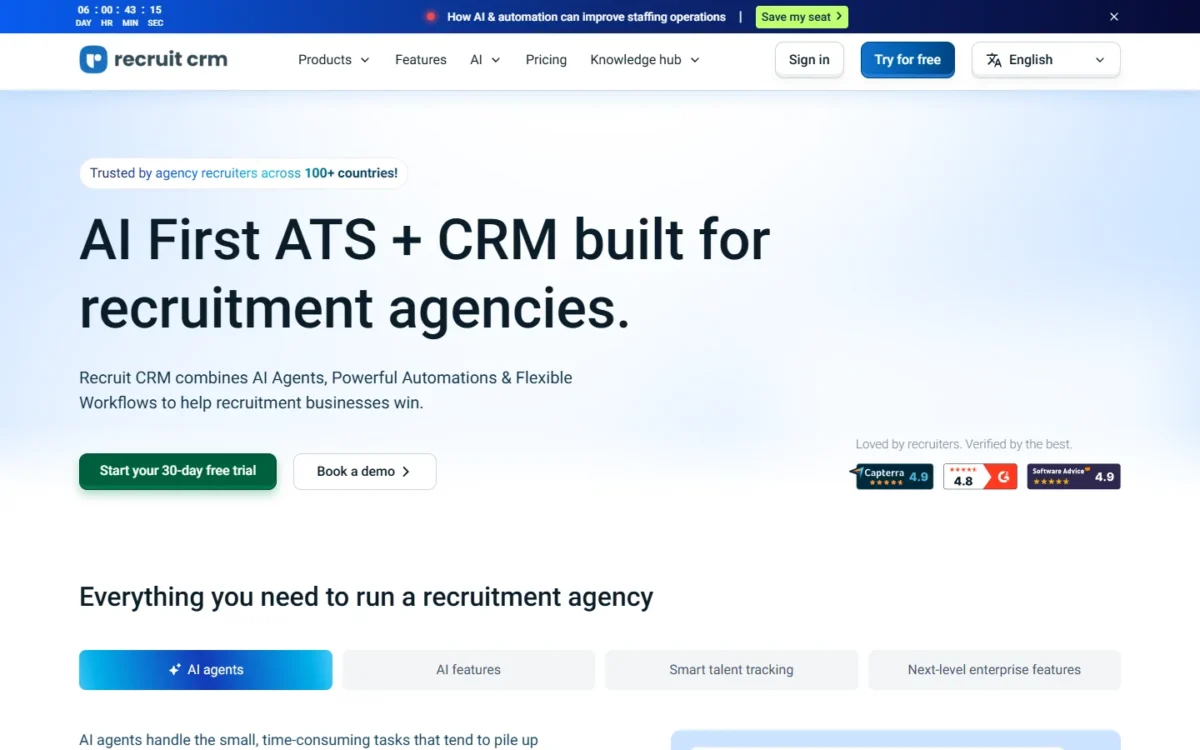Screen dimensions: 1200x750
Task: Click the Recruit CRM logo icon
Action: 93,59
